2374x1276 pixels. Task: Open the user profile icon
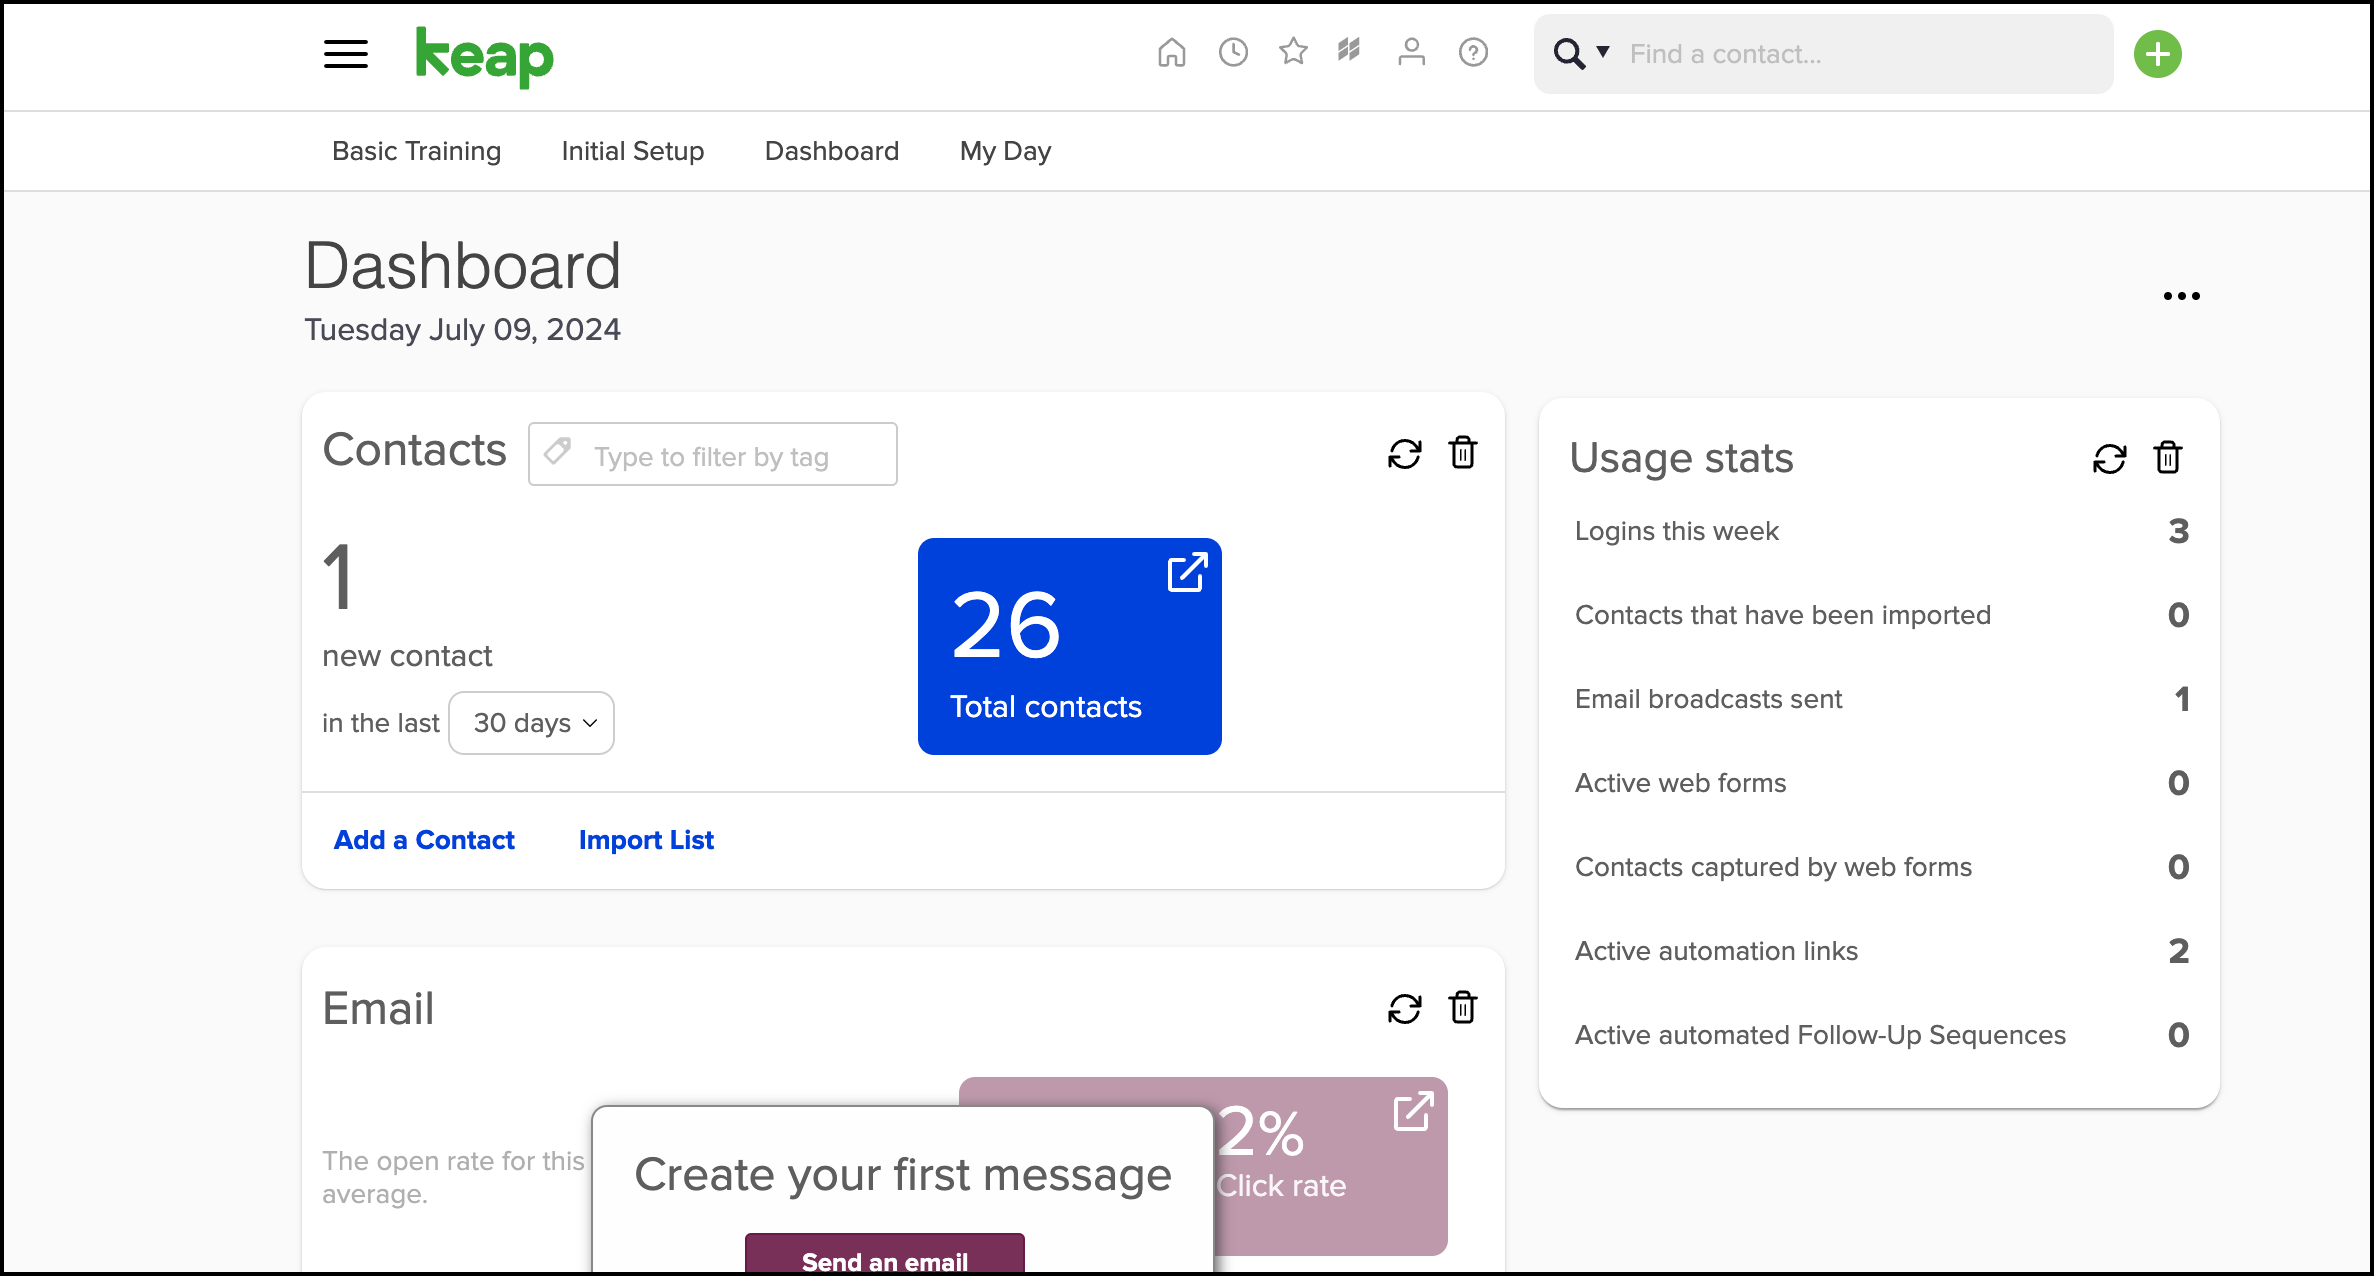coord(1411,52)
